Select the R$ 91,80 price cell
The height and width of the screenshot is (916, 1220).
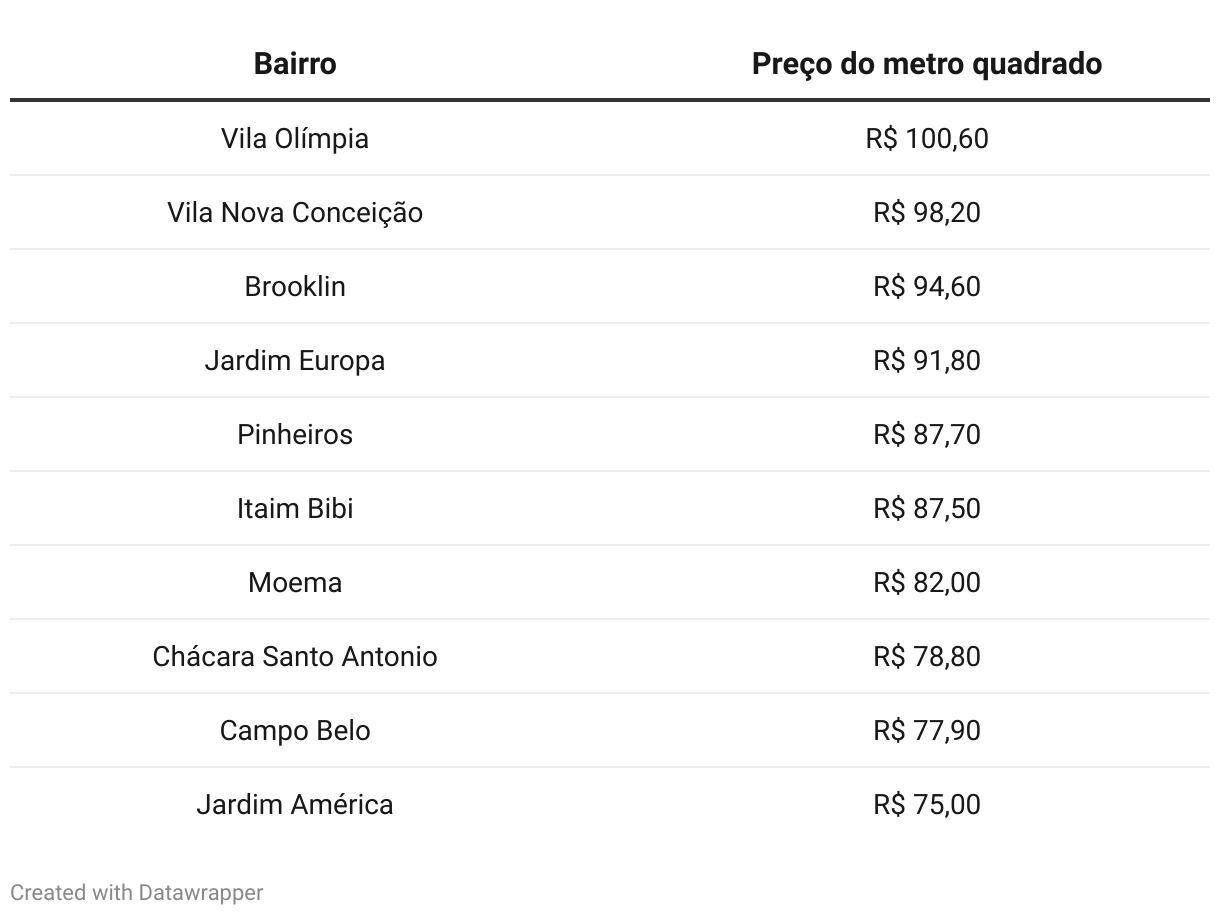click(926, 360)
